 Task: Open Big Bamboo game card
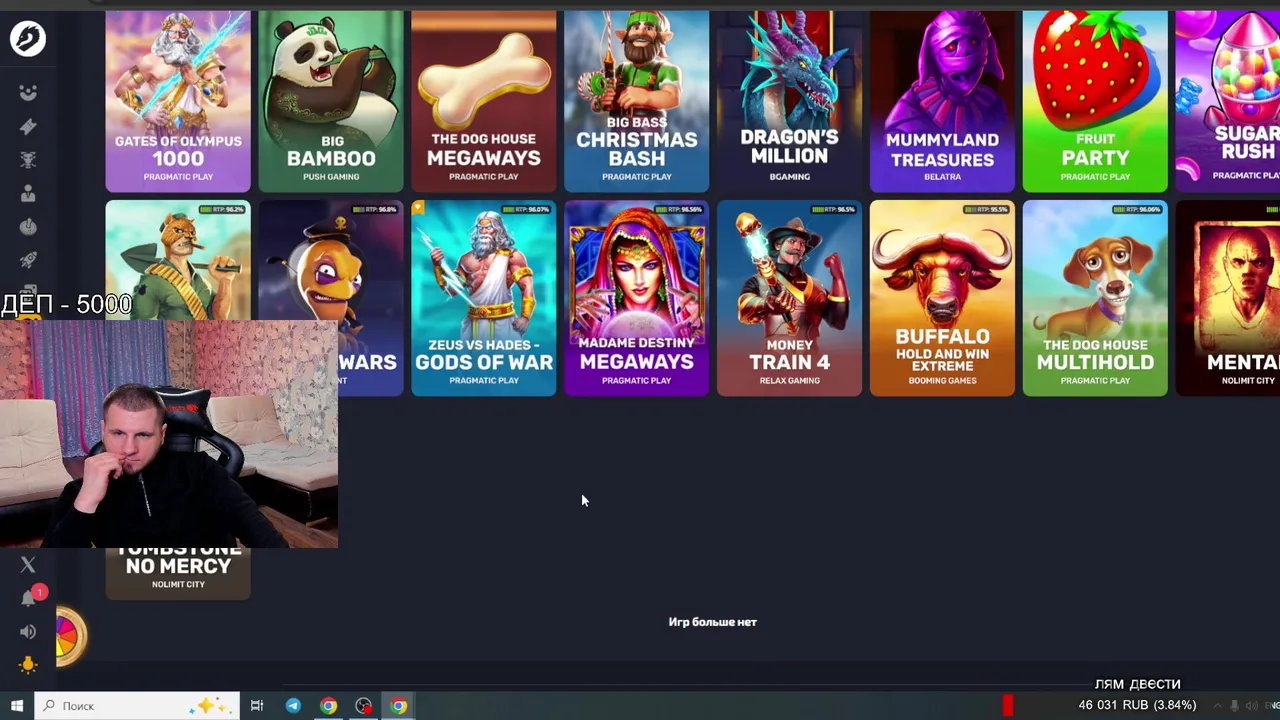[331, 101]
